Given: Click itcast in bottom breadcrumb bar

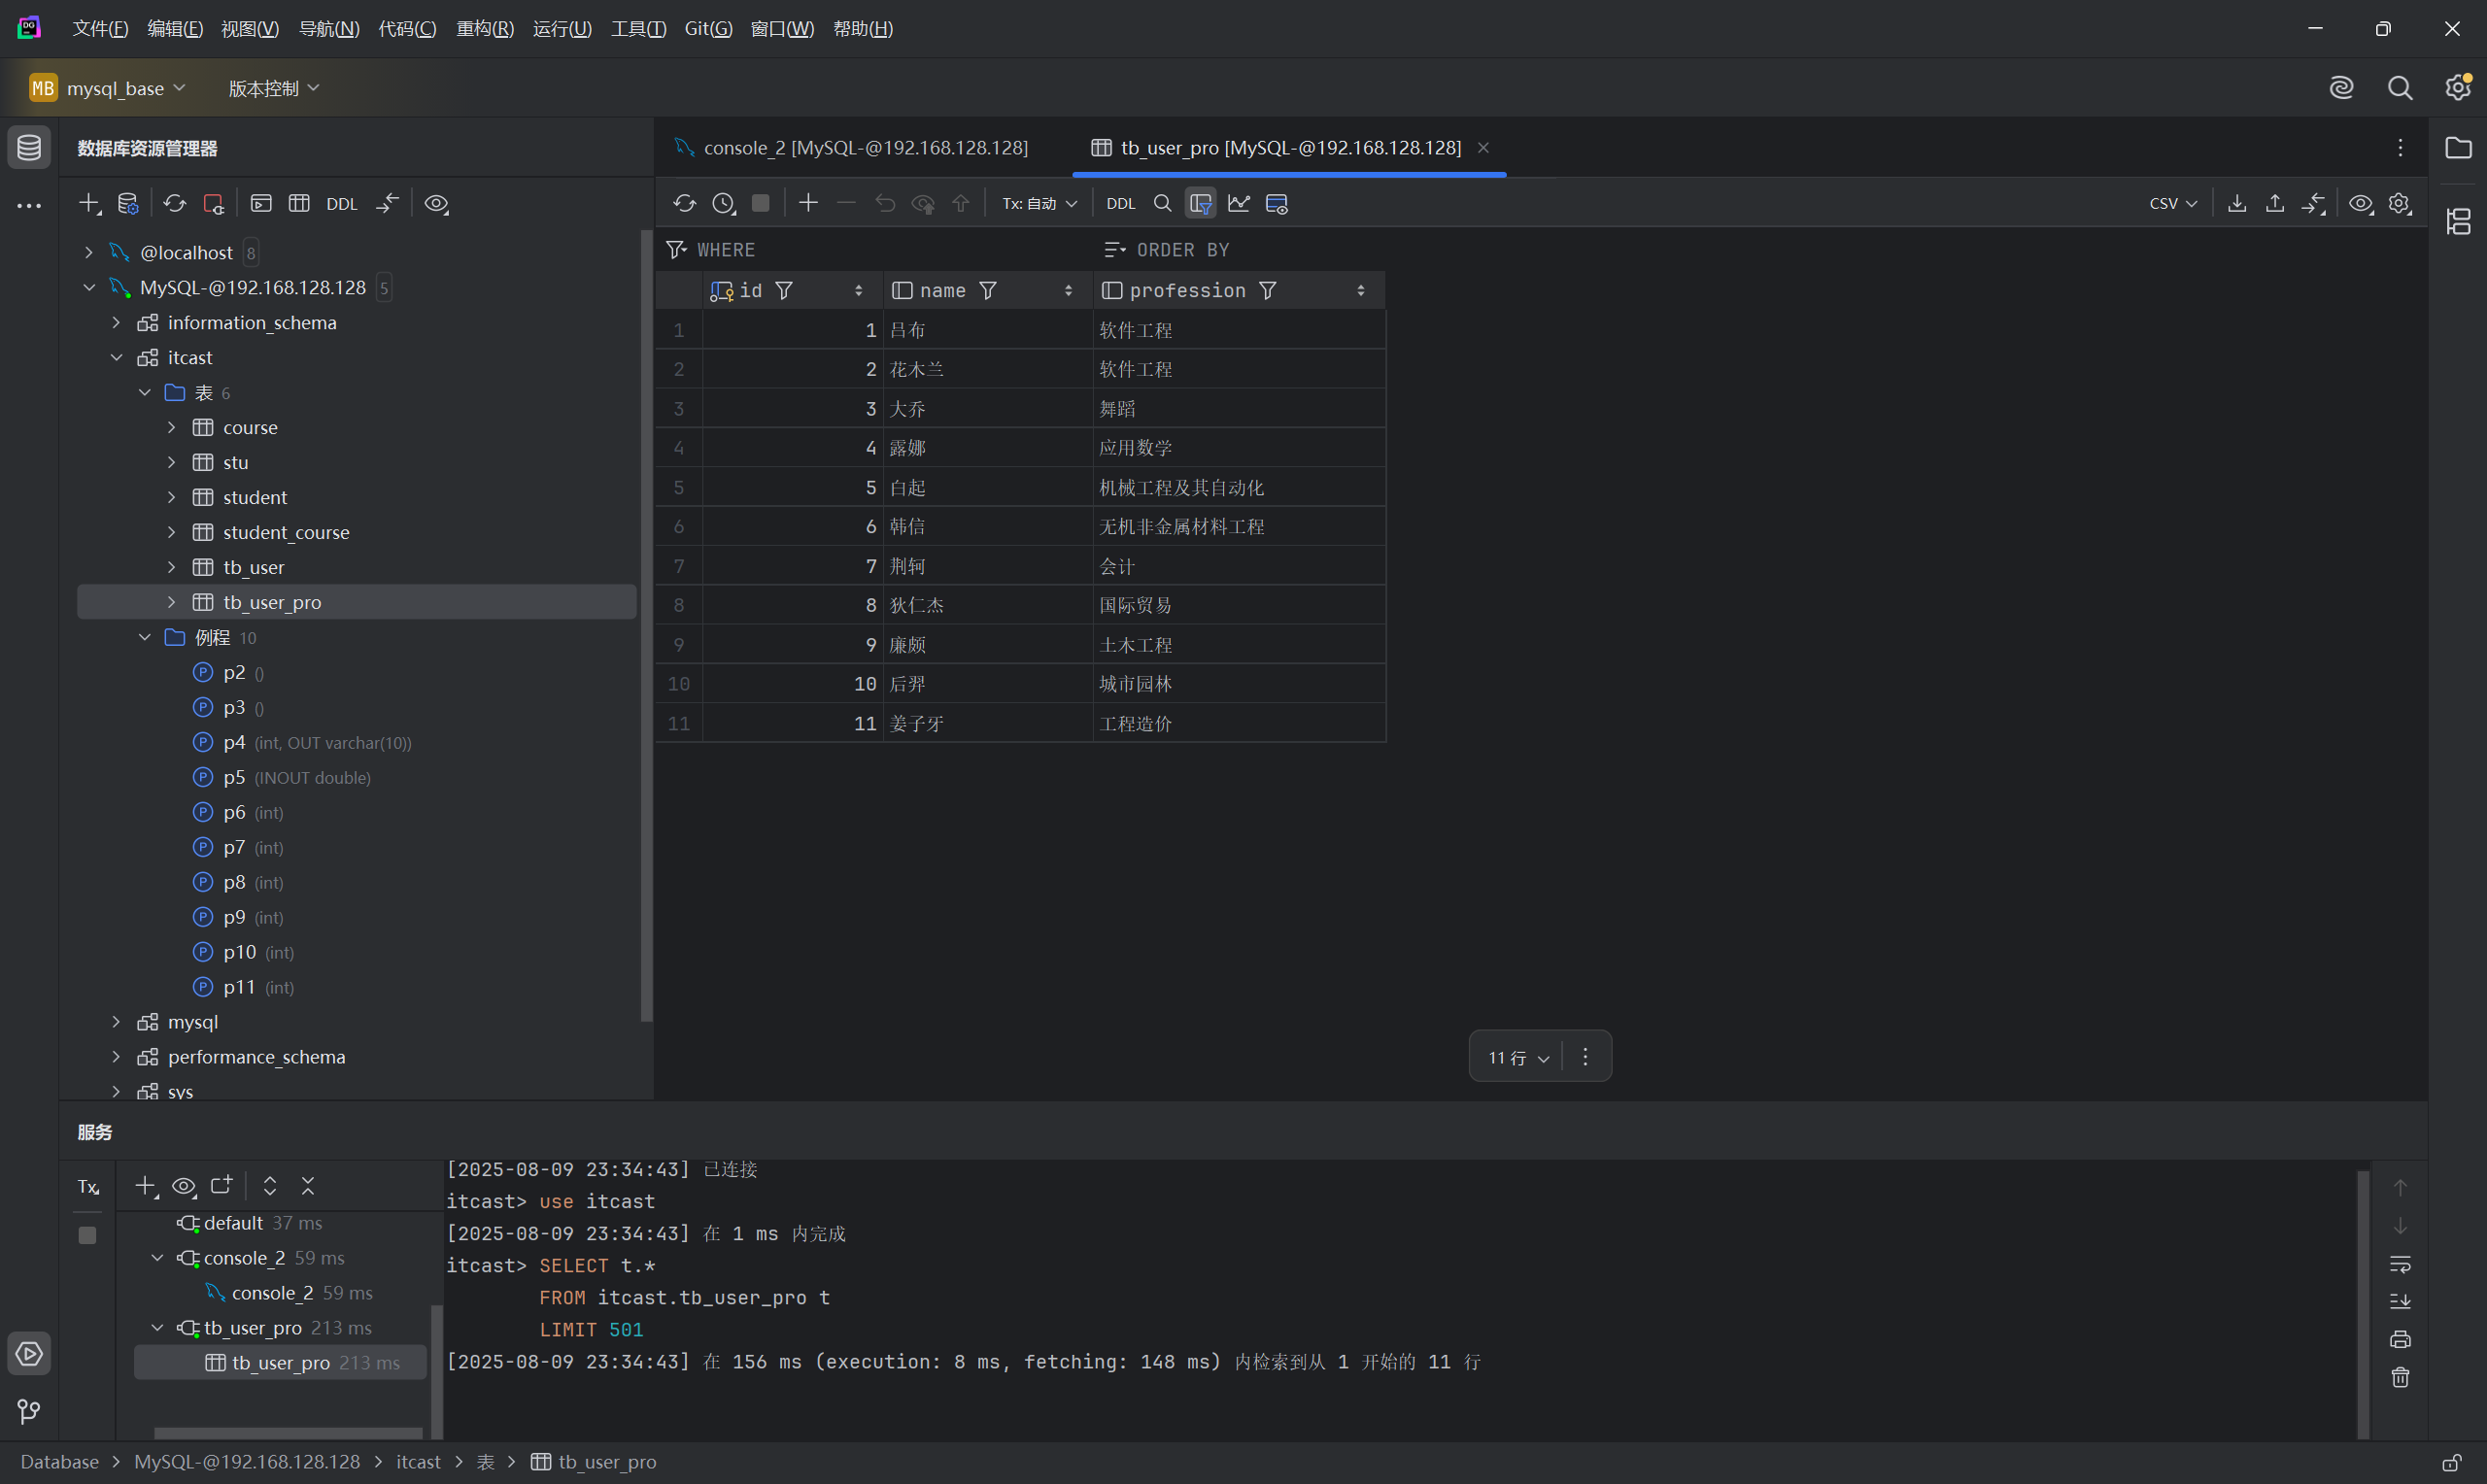Looking at the screenshot, I should (418, 1461).
